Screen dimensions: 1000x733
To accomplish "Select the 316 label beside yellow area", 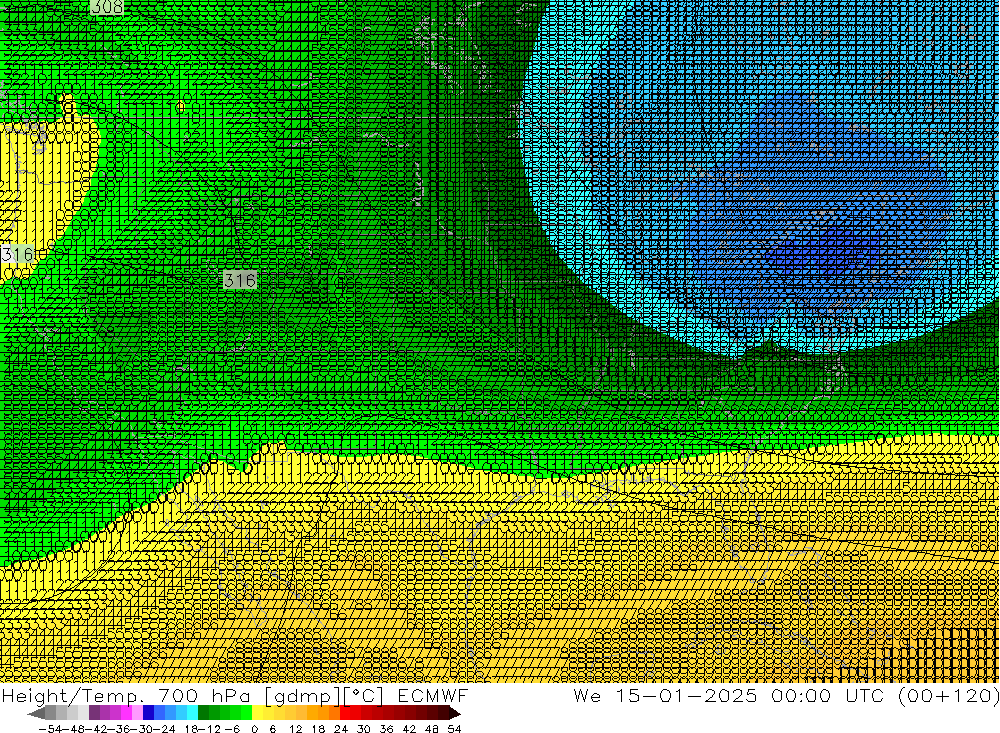I will tap(17, 254).
